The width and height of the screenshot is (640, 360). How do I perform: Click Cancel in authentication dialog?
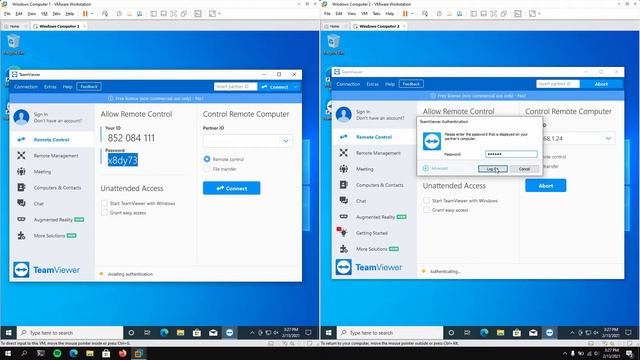pyautogui.click(x=524, y=169)
